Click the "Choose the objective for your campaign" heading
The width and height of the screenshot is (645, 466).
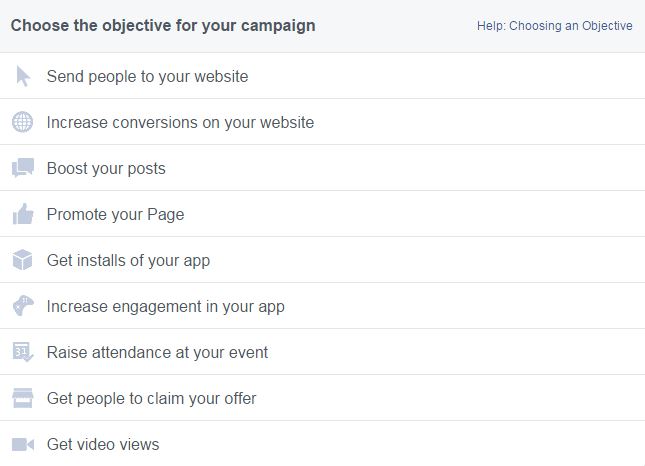tap(163, 26)
